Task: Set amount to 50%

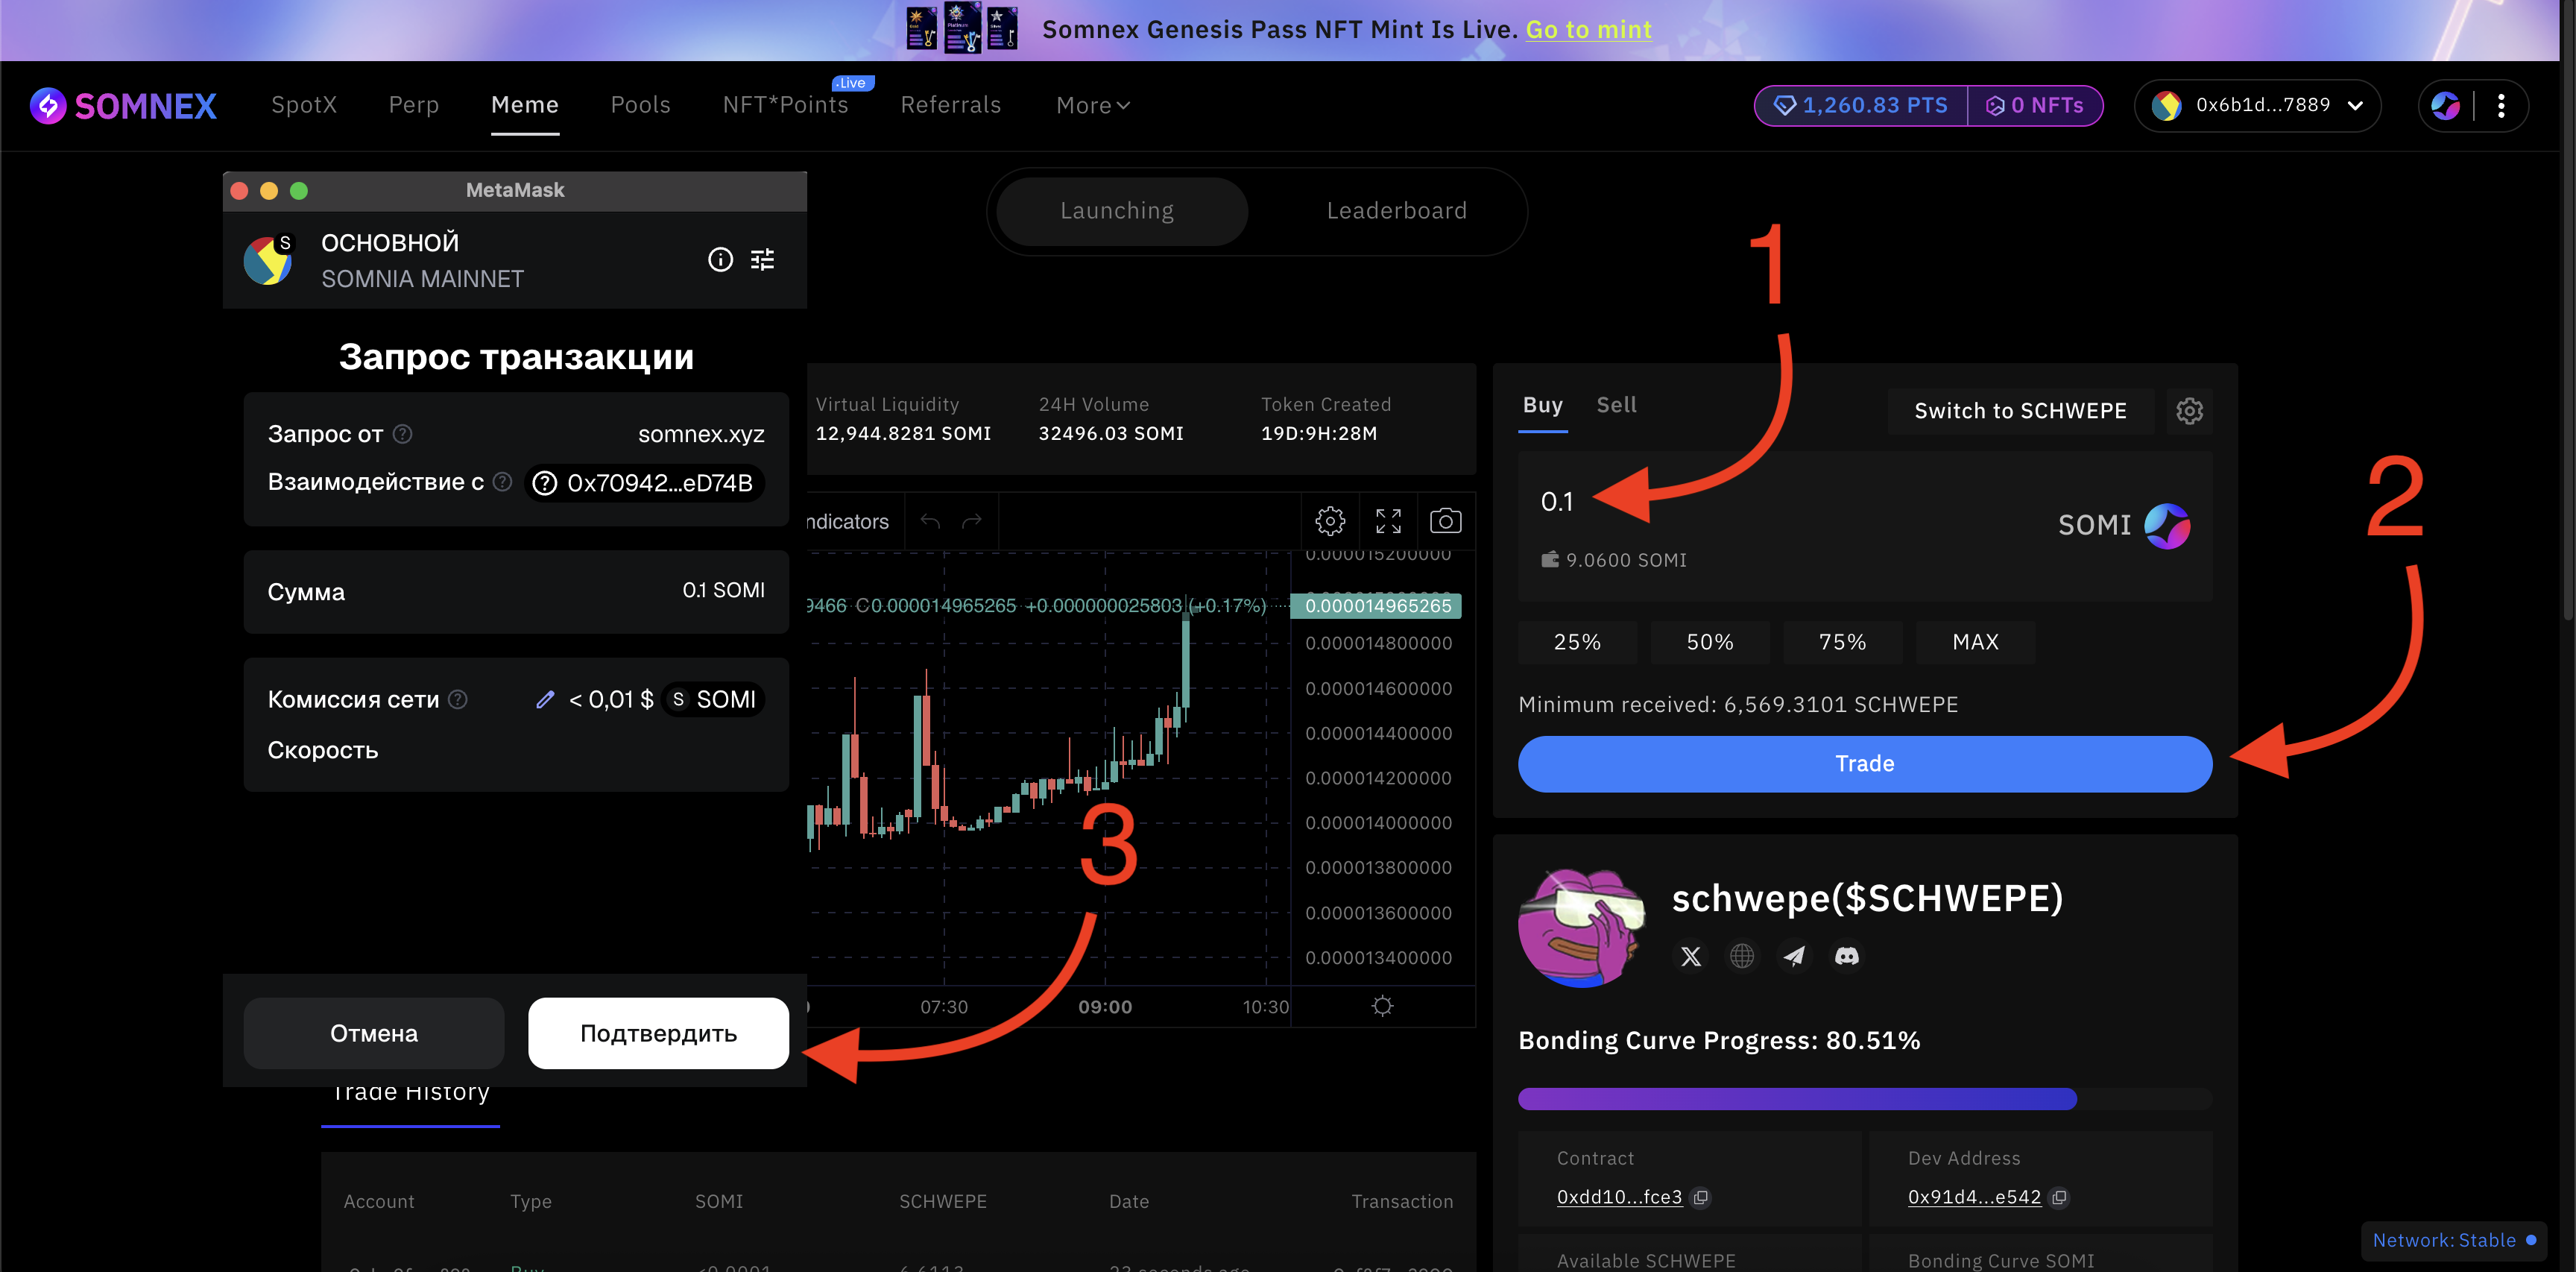Action: 1710,642
